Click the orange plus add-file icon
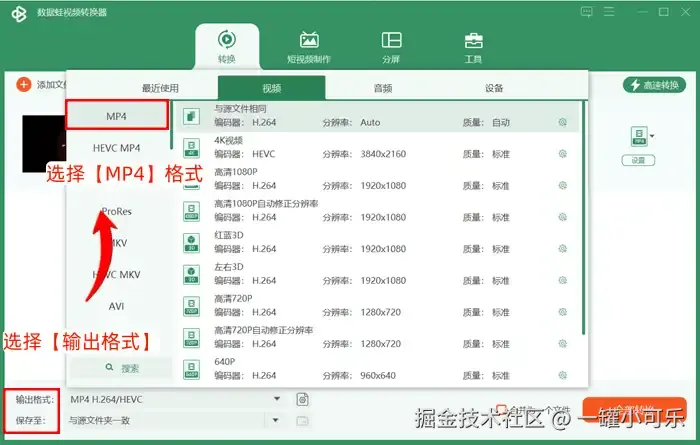Image resolution: width=700 pixels, height=445 pixels. pos(24,84)
